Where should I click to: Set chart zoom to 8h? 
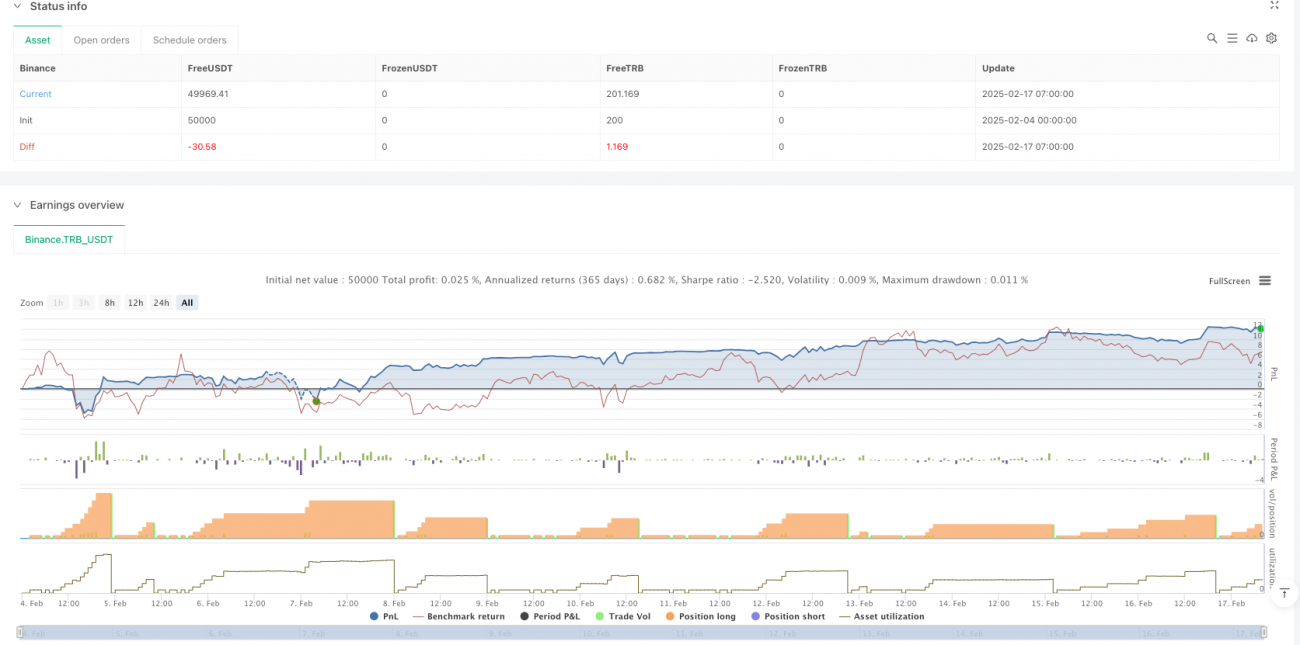point(109,303)
